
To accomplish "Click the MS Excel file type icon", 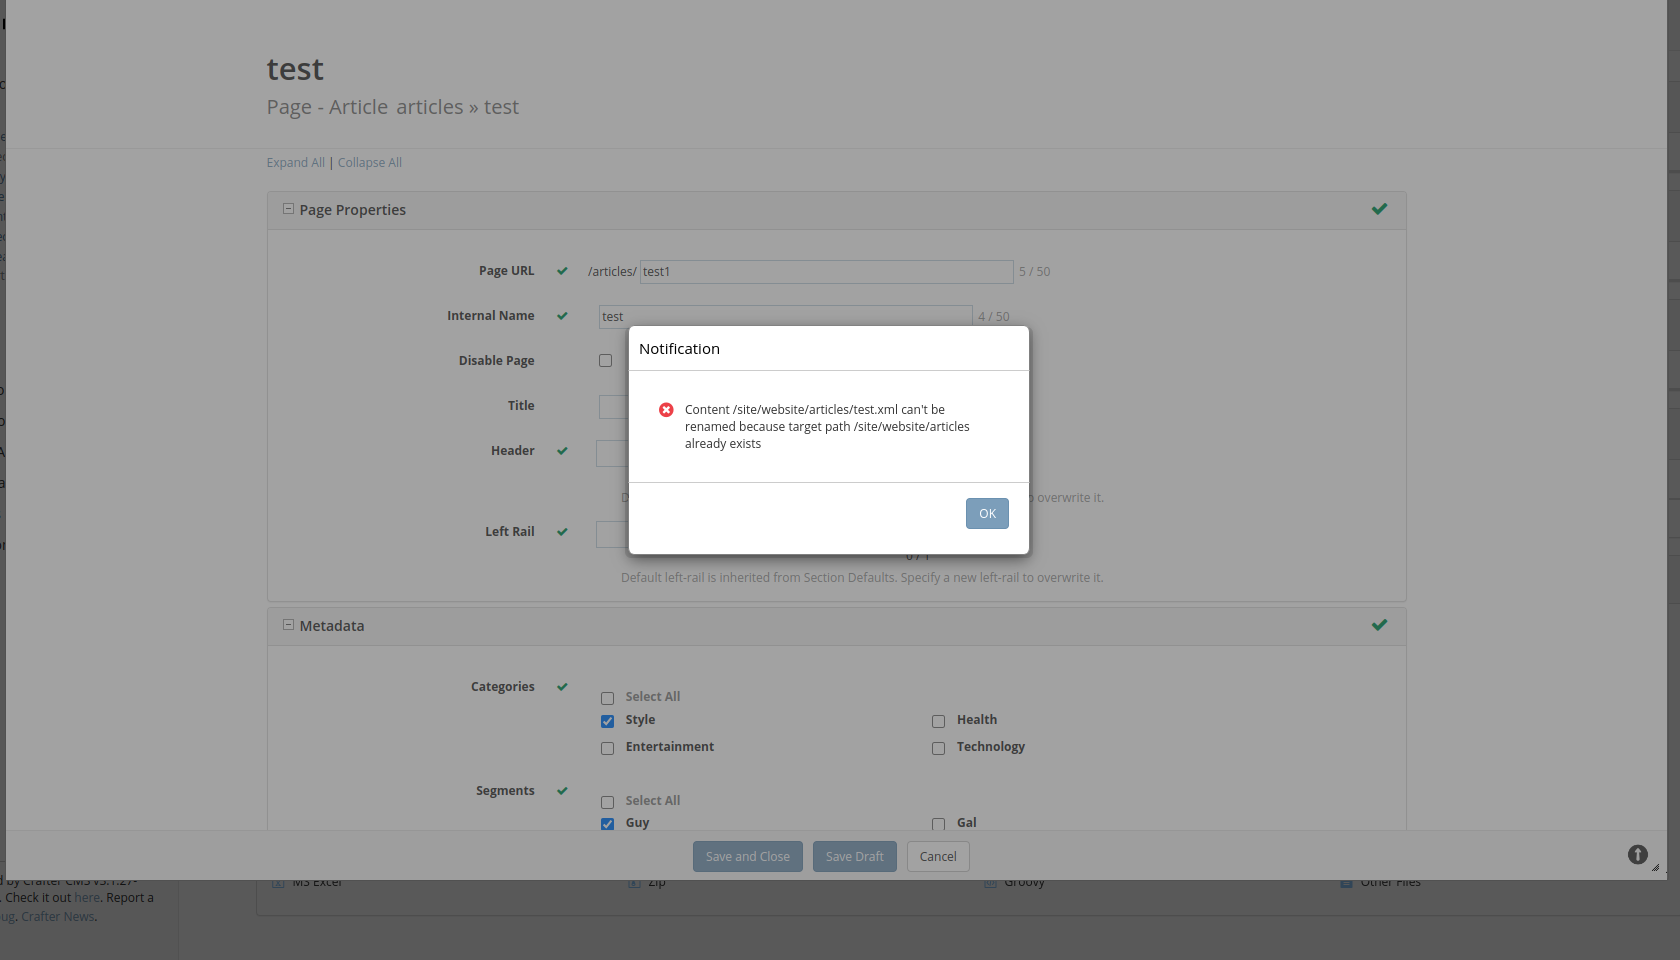I will coord(277,882).
